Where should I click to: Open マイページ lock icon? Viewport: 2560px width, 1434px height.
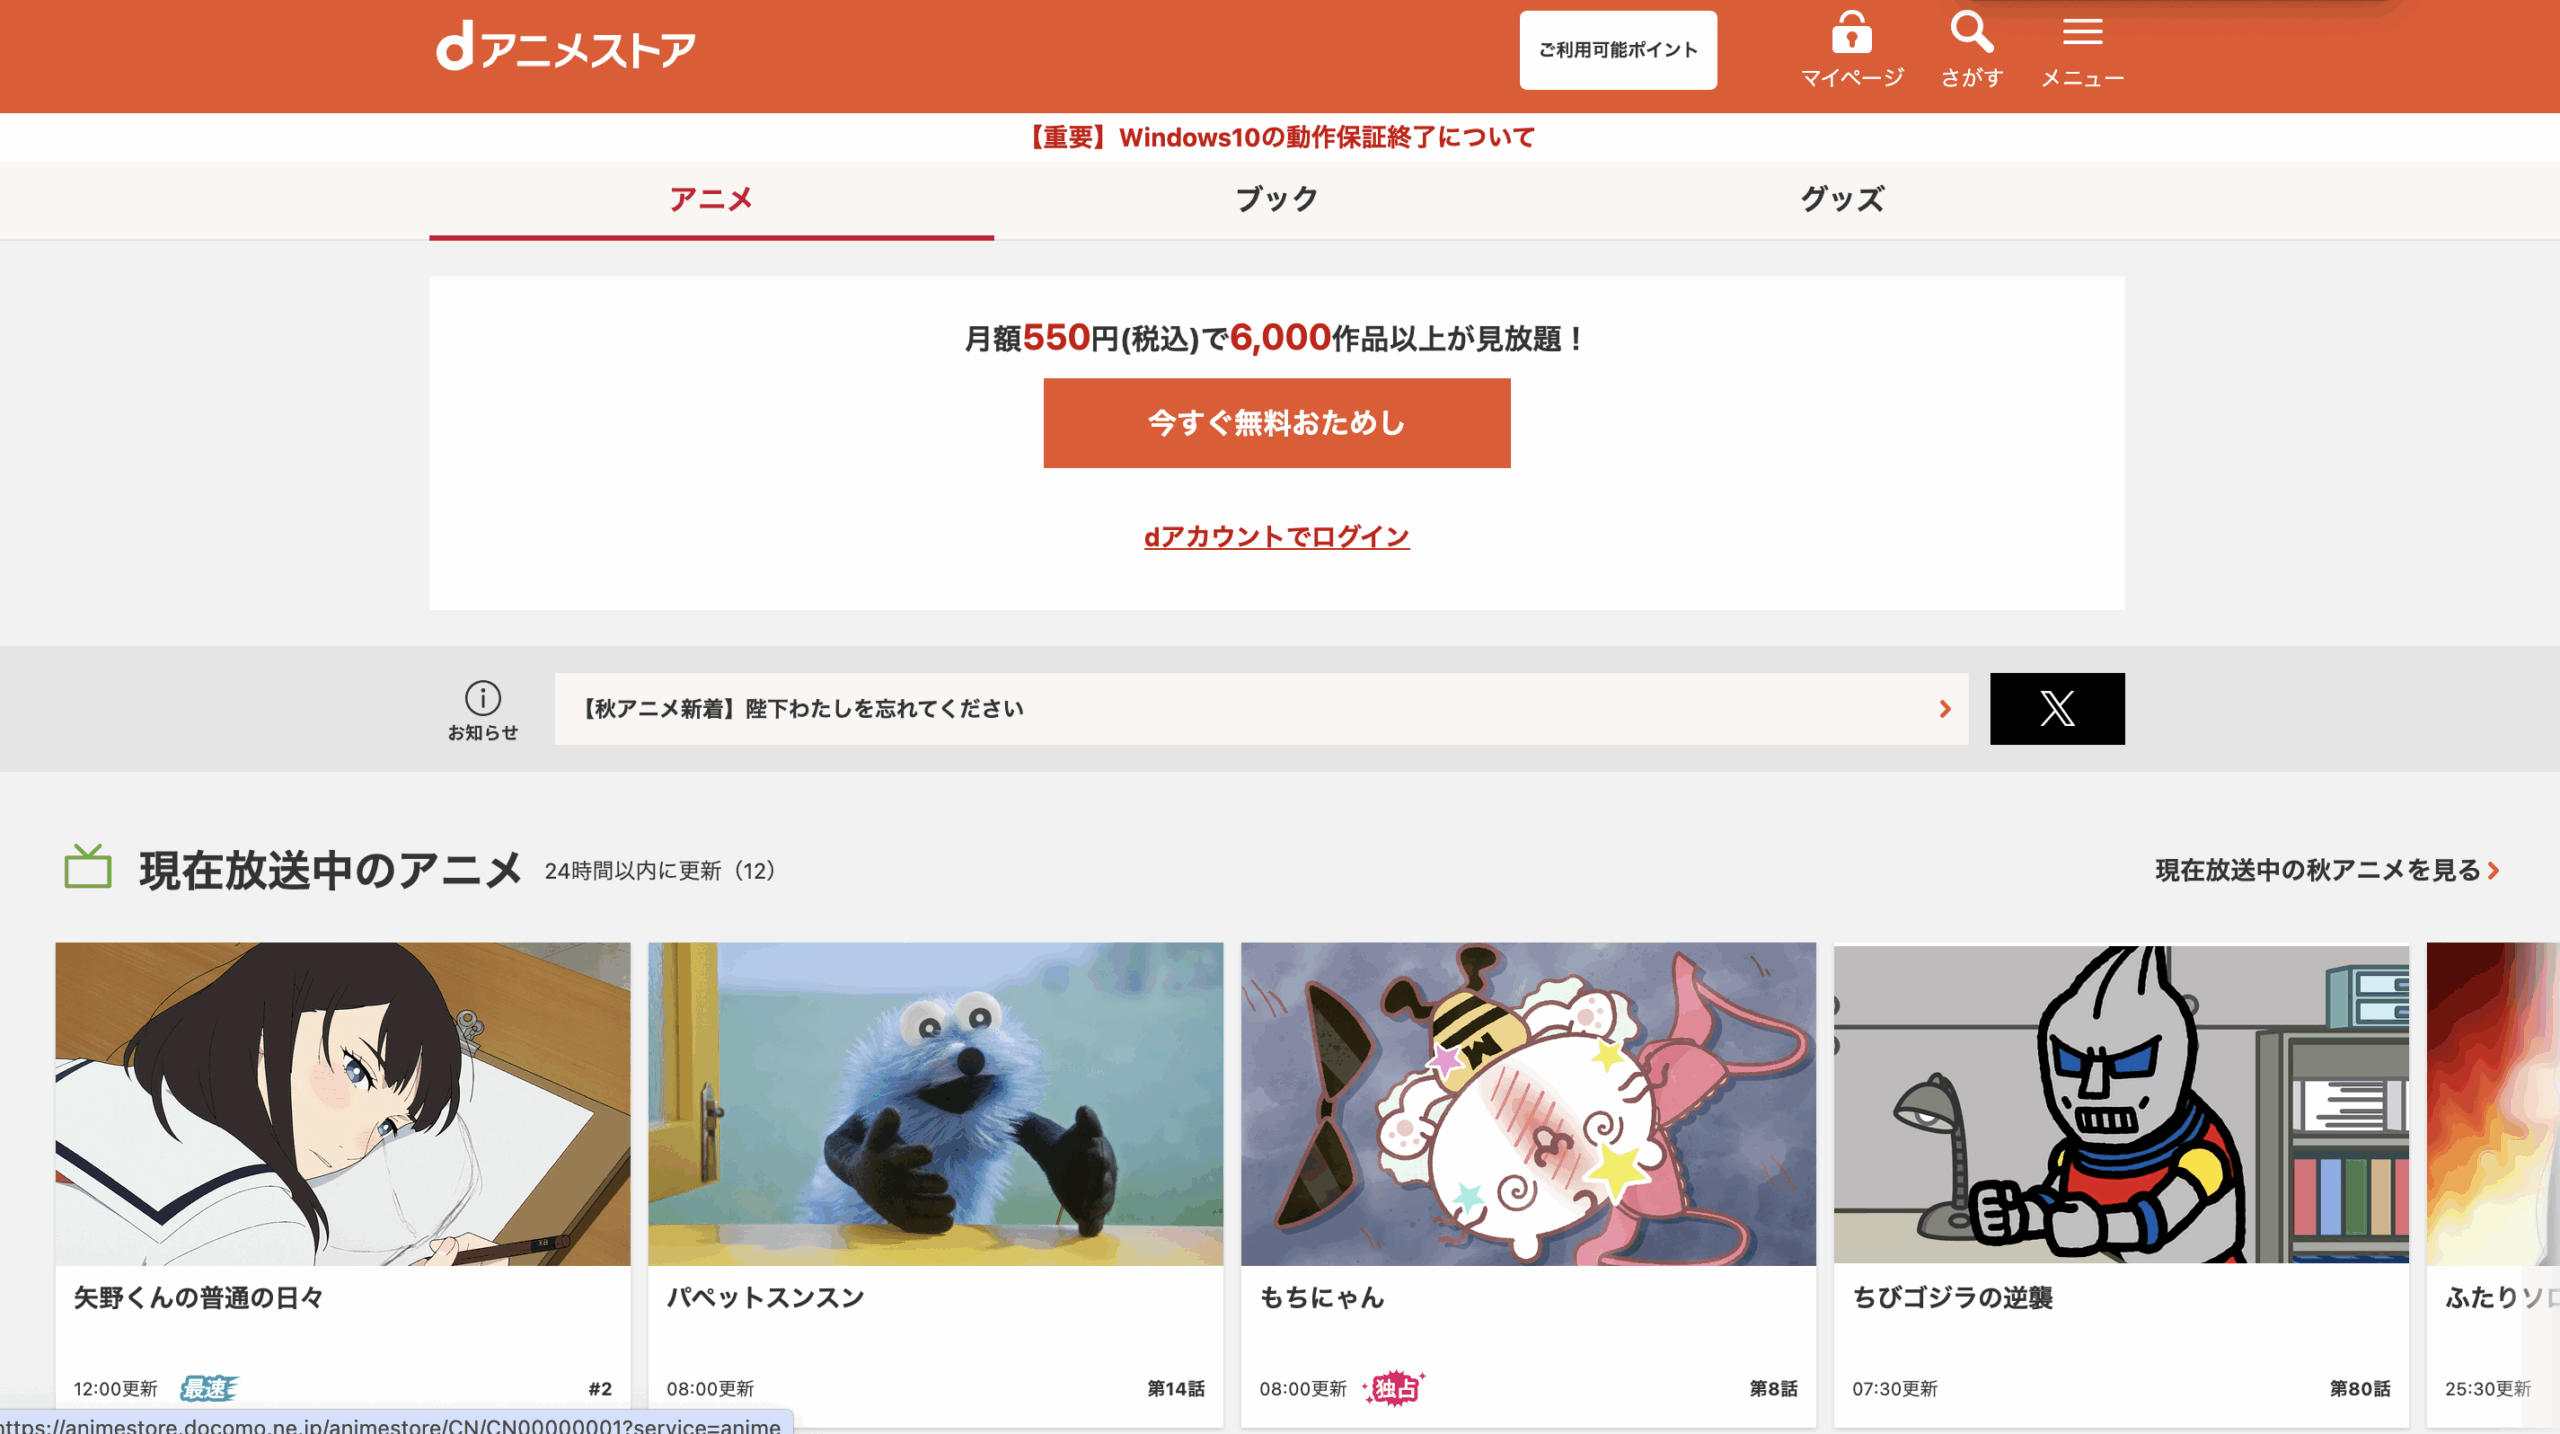pyautogui.click(x=1851, y=34)
